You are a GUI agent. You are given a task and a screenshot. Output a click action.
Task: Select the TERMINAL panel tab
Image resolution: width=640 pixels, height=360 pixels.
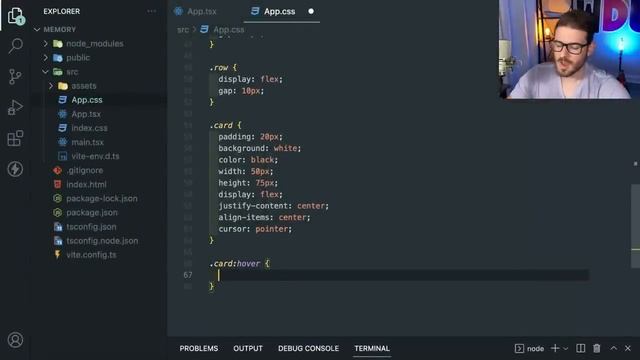coord(372,349)
